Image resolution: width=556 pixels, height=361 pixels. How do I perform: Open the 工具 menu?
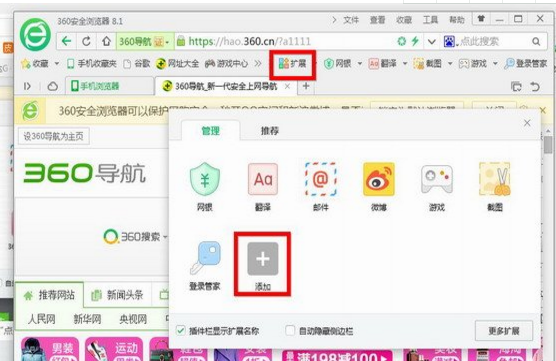(x=430, y=20)
